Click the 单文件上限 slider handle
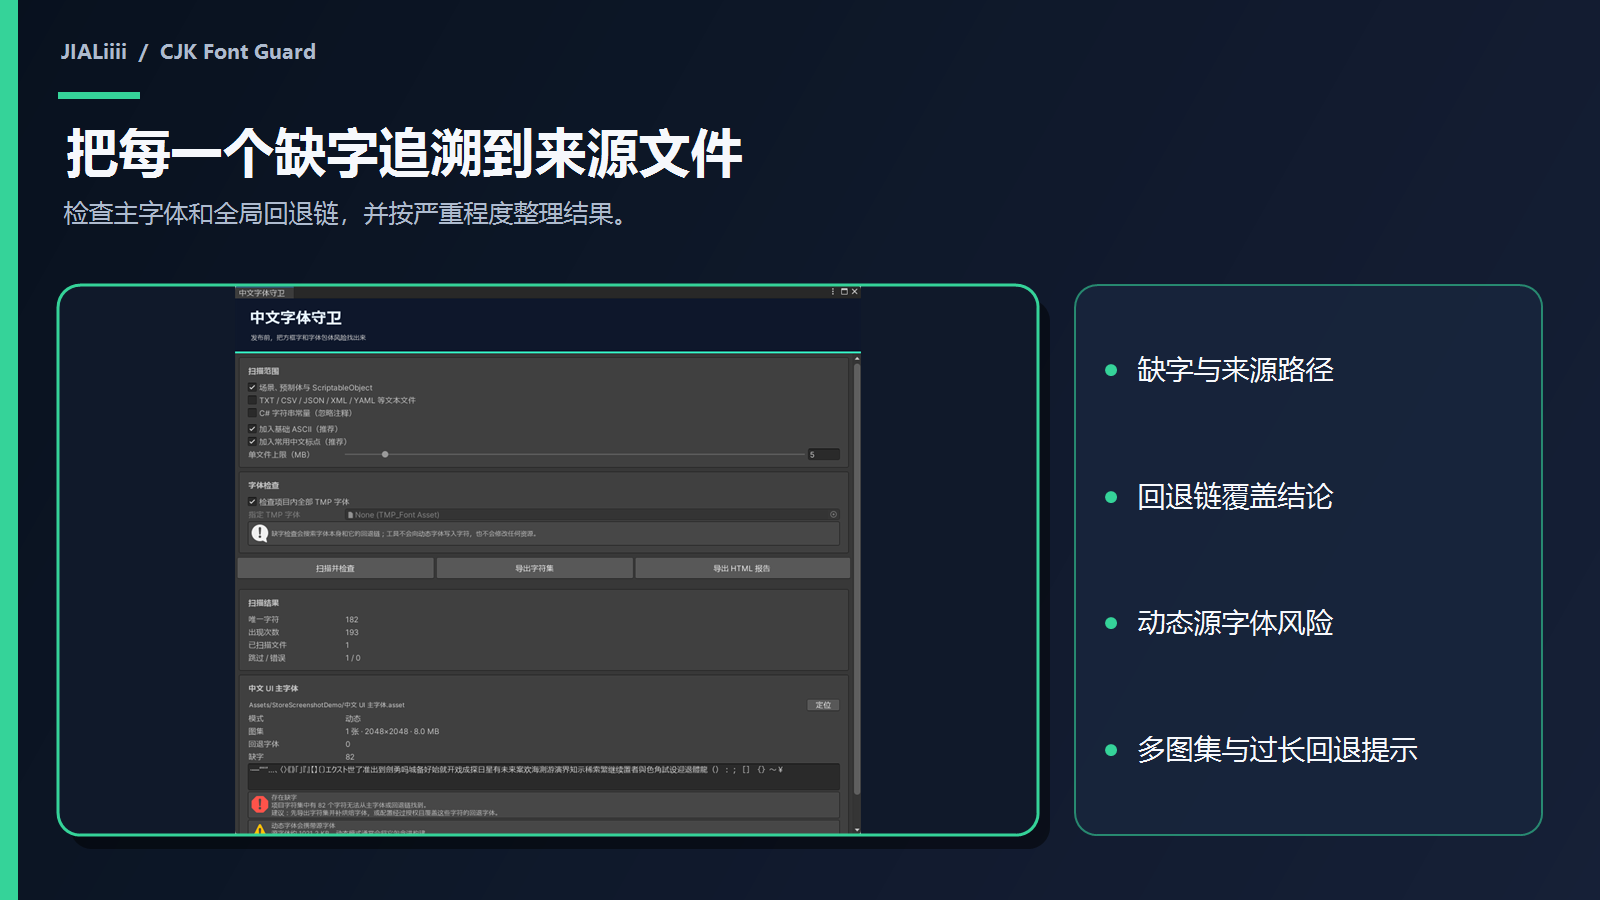This screenshot has width=1600, height=900. [385, 454]
